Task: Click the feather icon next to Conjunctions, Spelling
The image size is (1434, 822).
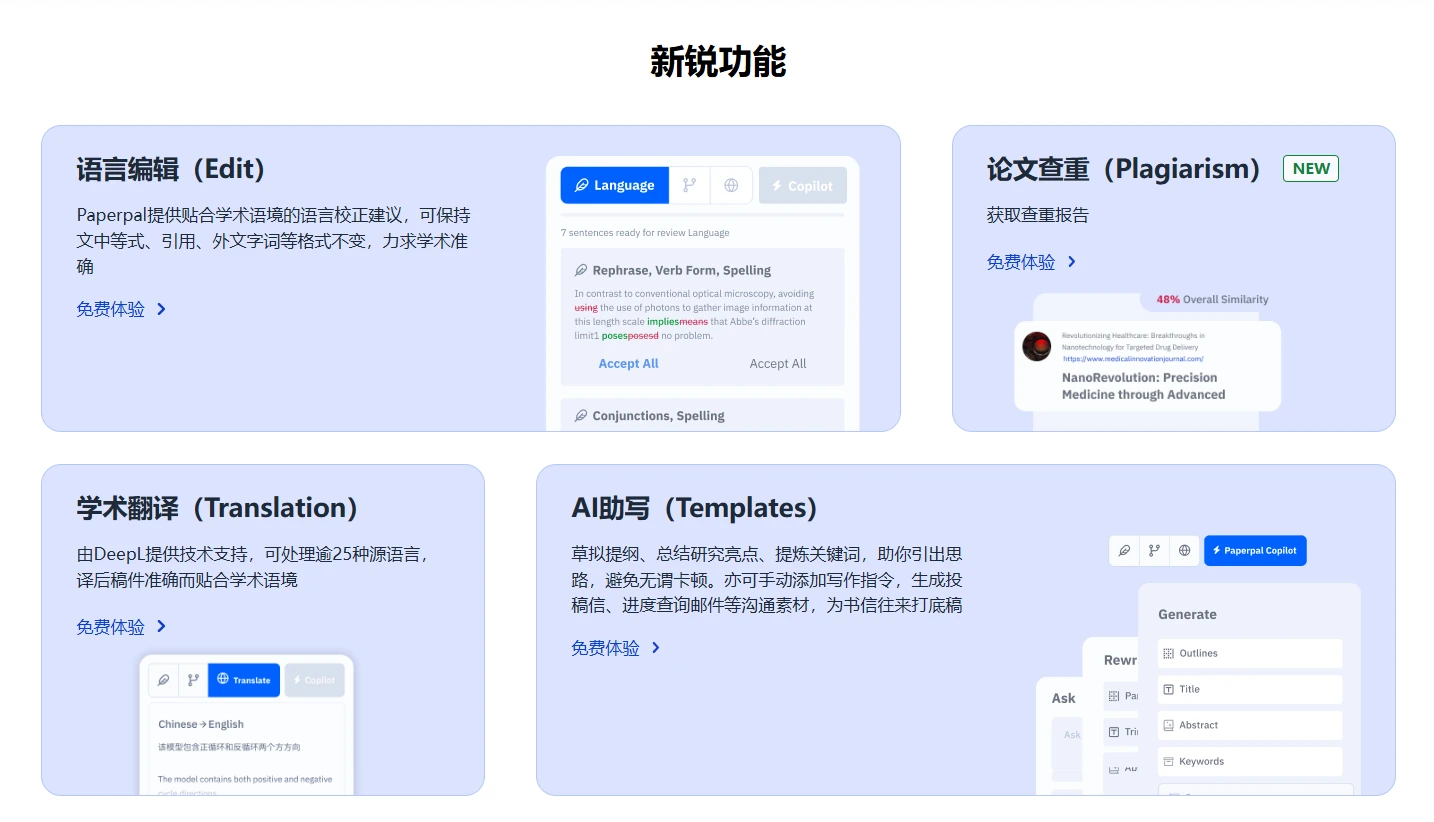Action: (580, 415)
